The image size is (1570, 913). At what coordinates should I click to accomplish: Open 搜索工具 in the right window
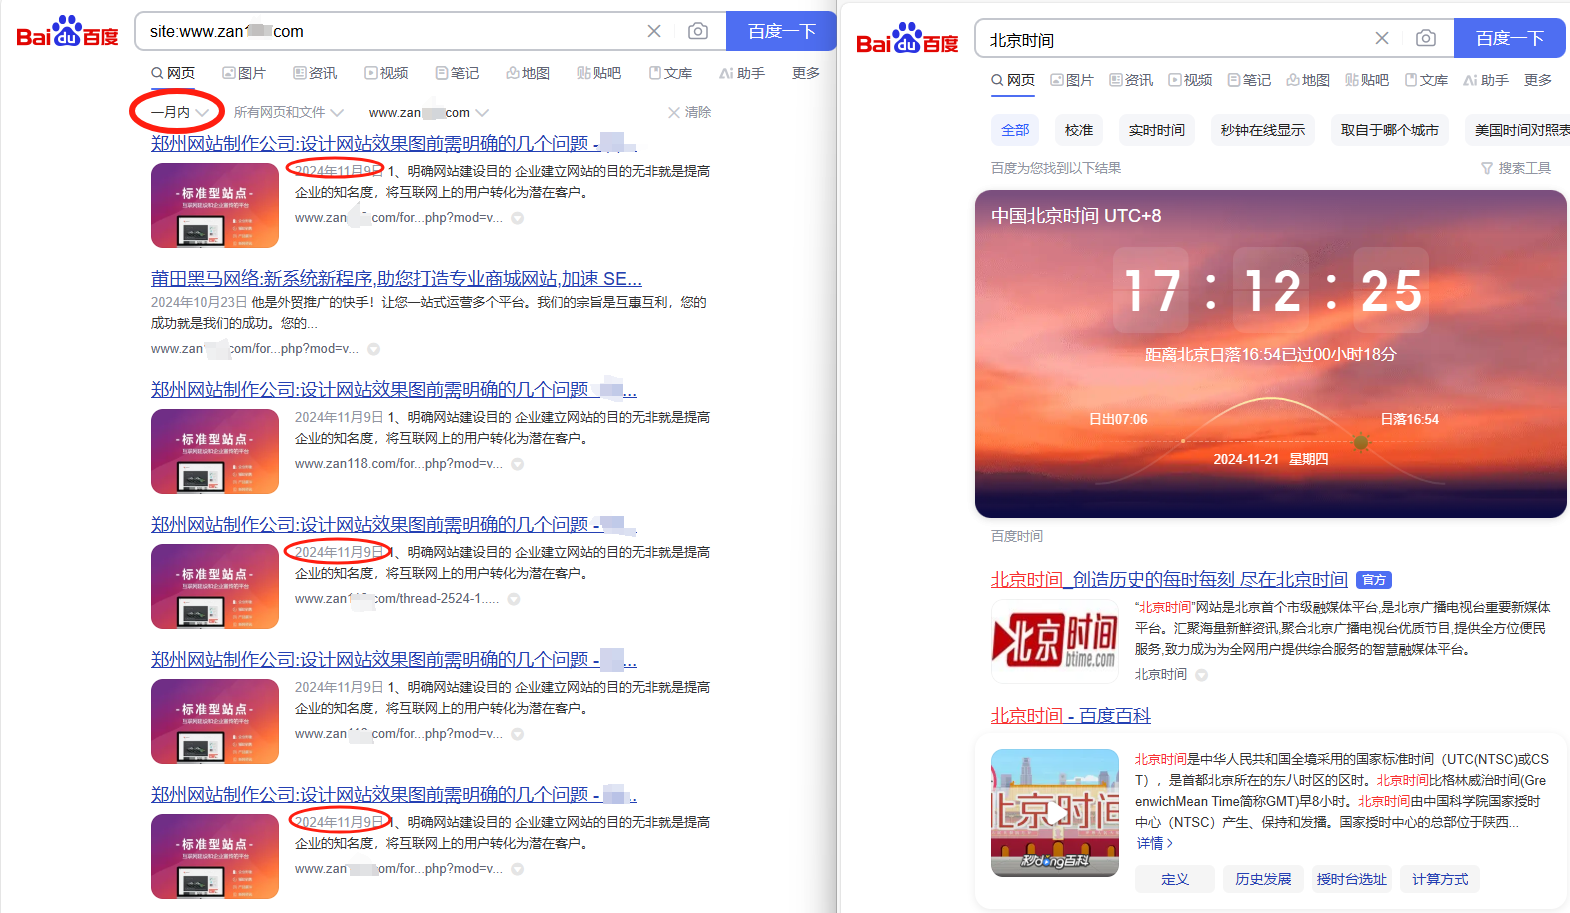pos(1516,168)
